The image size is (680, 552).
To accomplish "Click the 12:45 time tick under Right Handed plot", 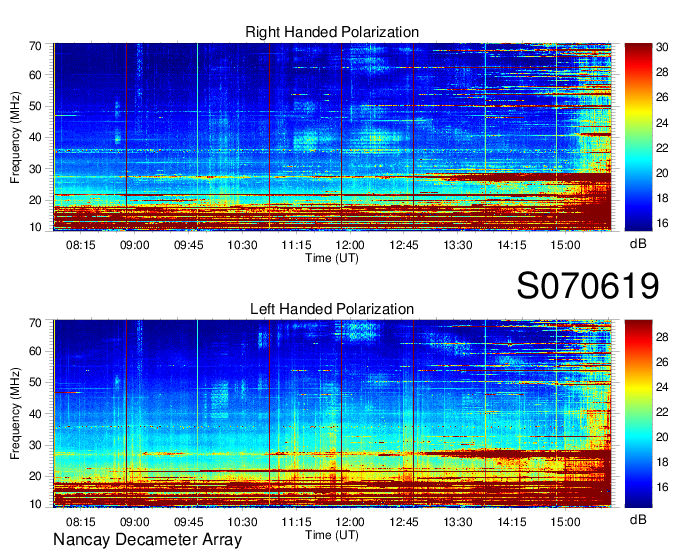I will (404, 245).
